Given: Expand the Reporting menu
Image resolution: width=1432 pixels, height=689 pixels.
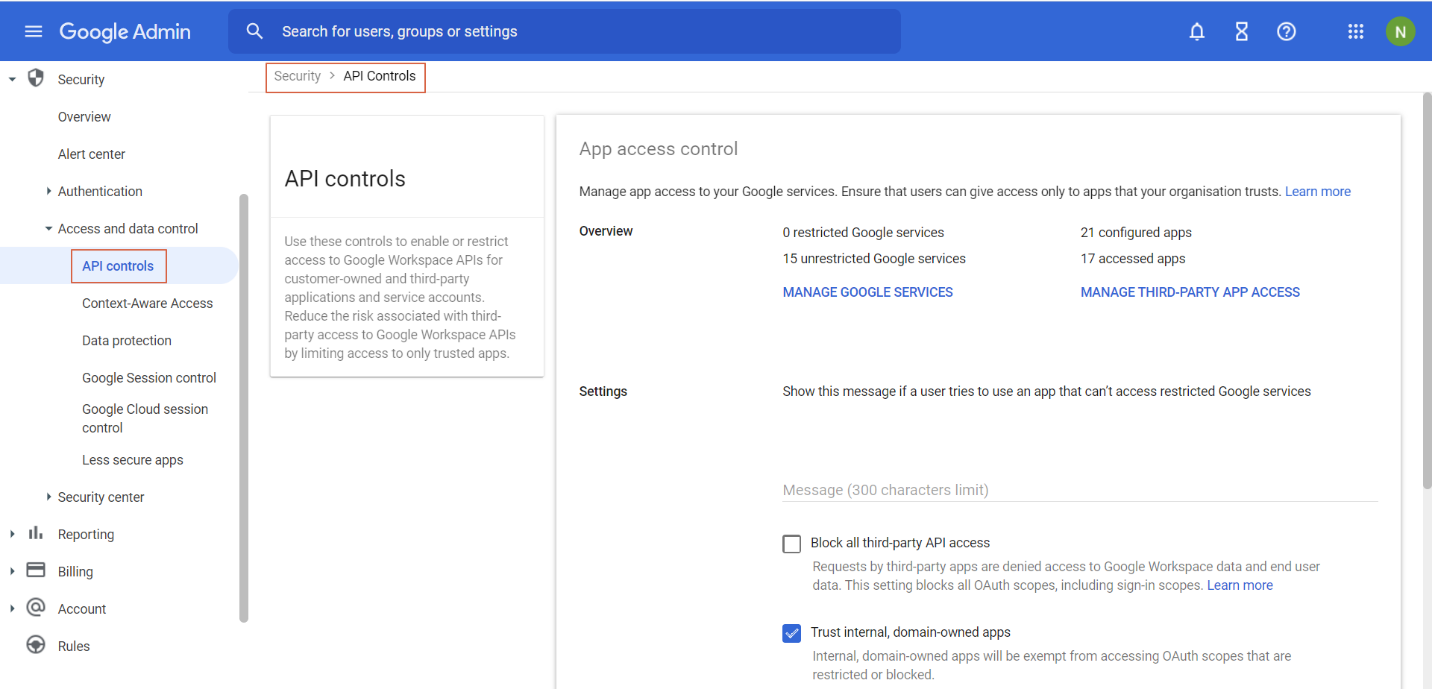Looking at the screenshot, I should [13, 534].
